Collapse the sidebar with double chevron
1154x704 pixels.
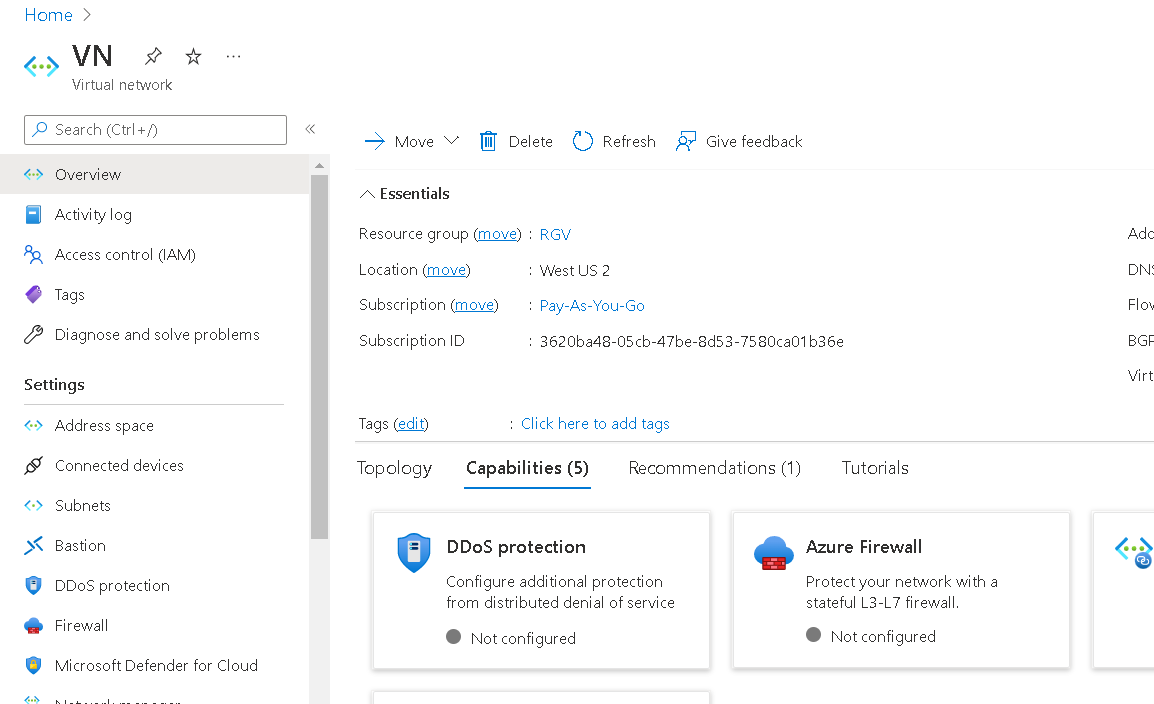pos(311,129)
